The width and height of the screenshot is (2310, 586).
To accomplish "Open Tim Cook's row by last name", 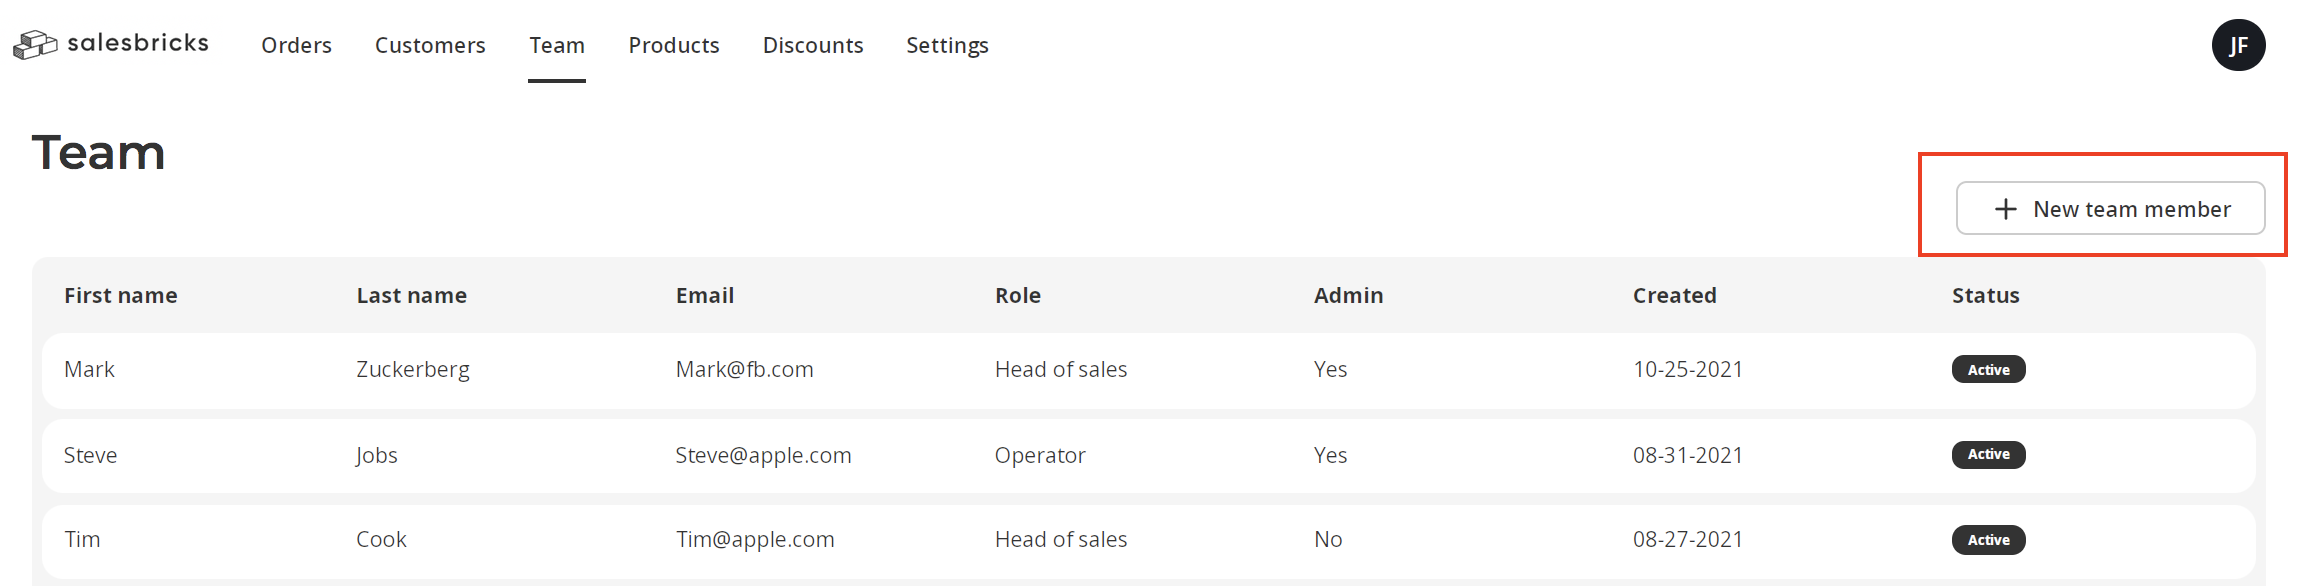I will (381, 540).
